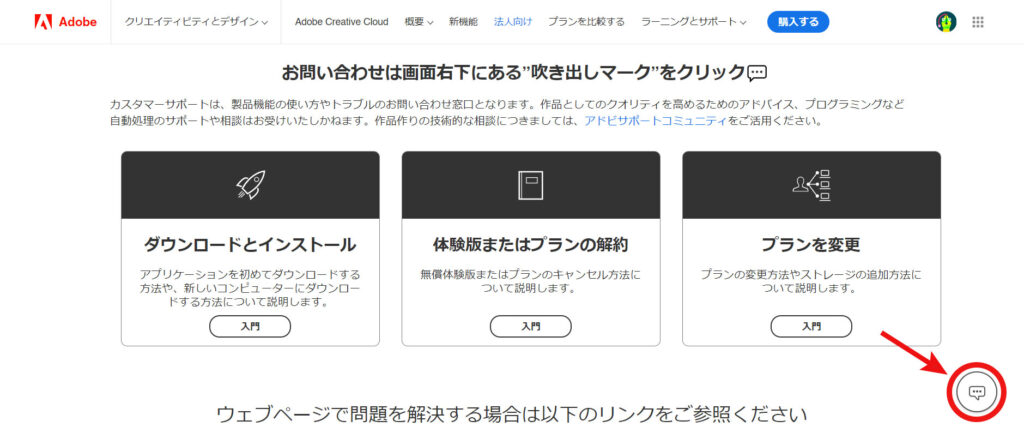Open the app switcher grid icon
The width and height of the screenshot is (1024, 445).
tap(978, 22)
